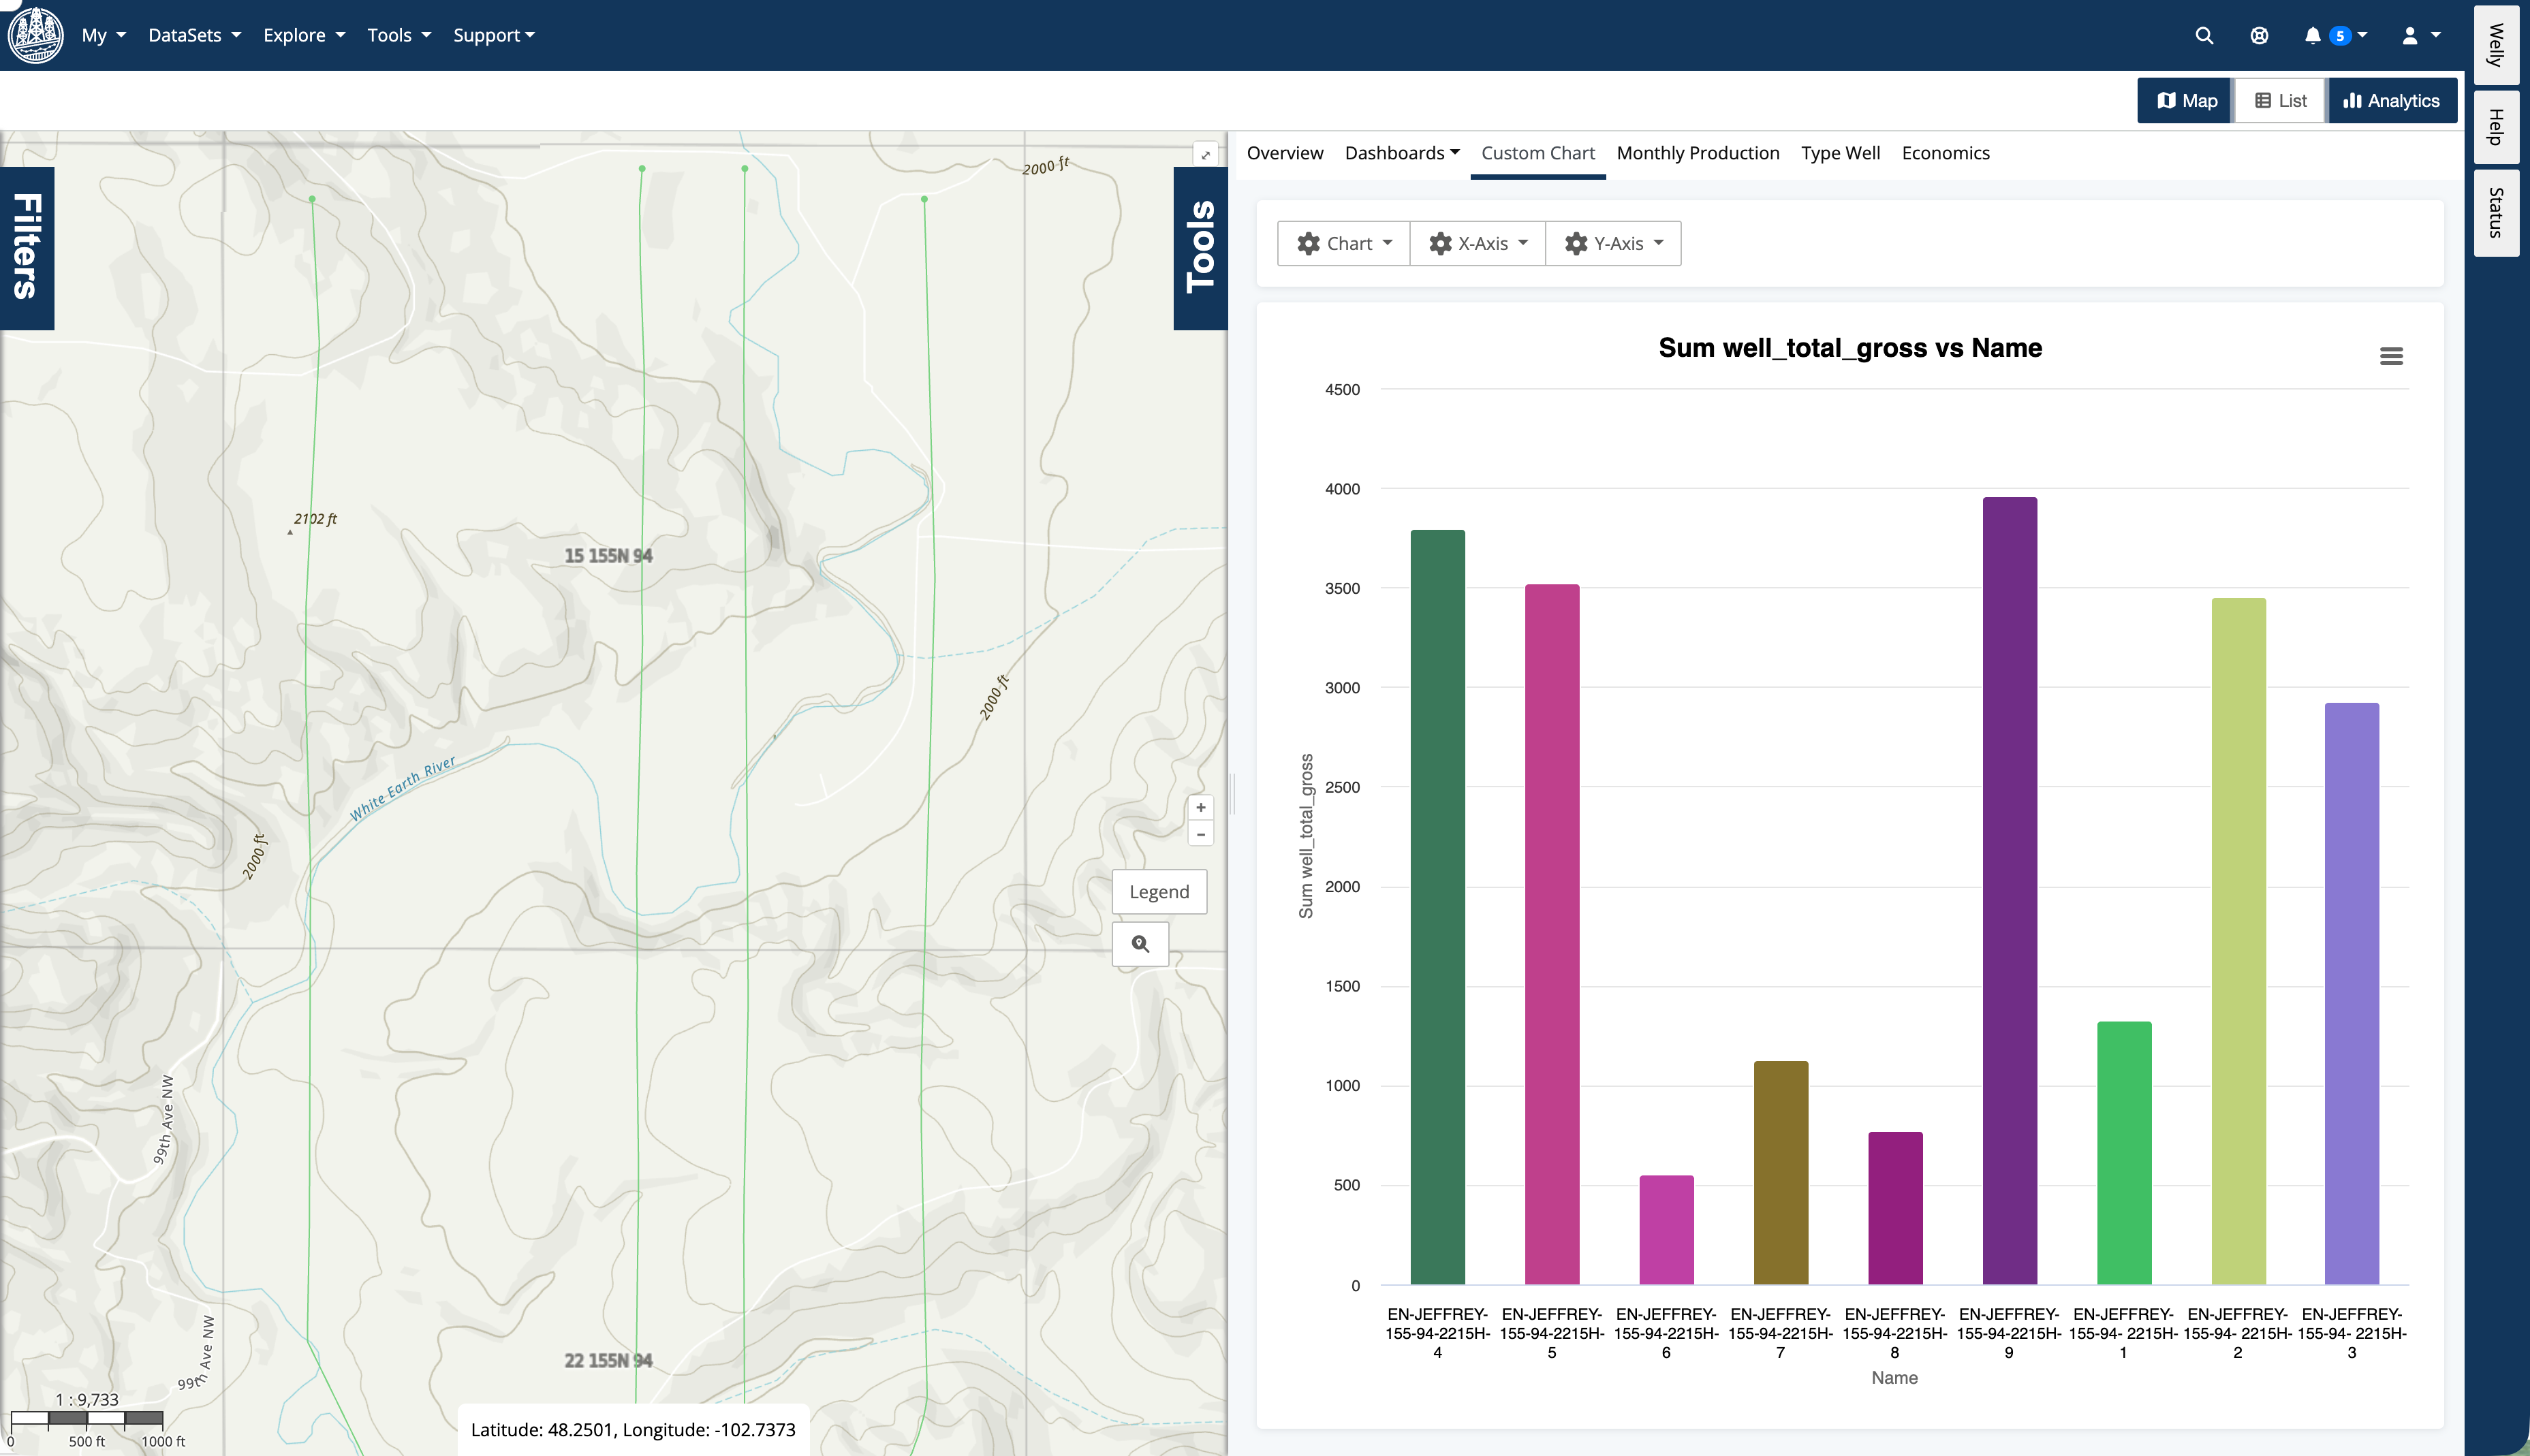Click the Legend button on the map
The width and height of the screenshot is (2530, 1456).
(x=1159, y=891)
